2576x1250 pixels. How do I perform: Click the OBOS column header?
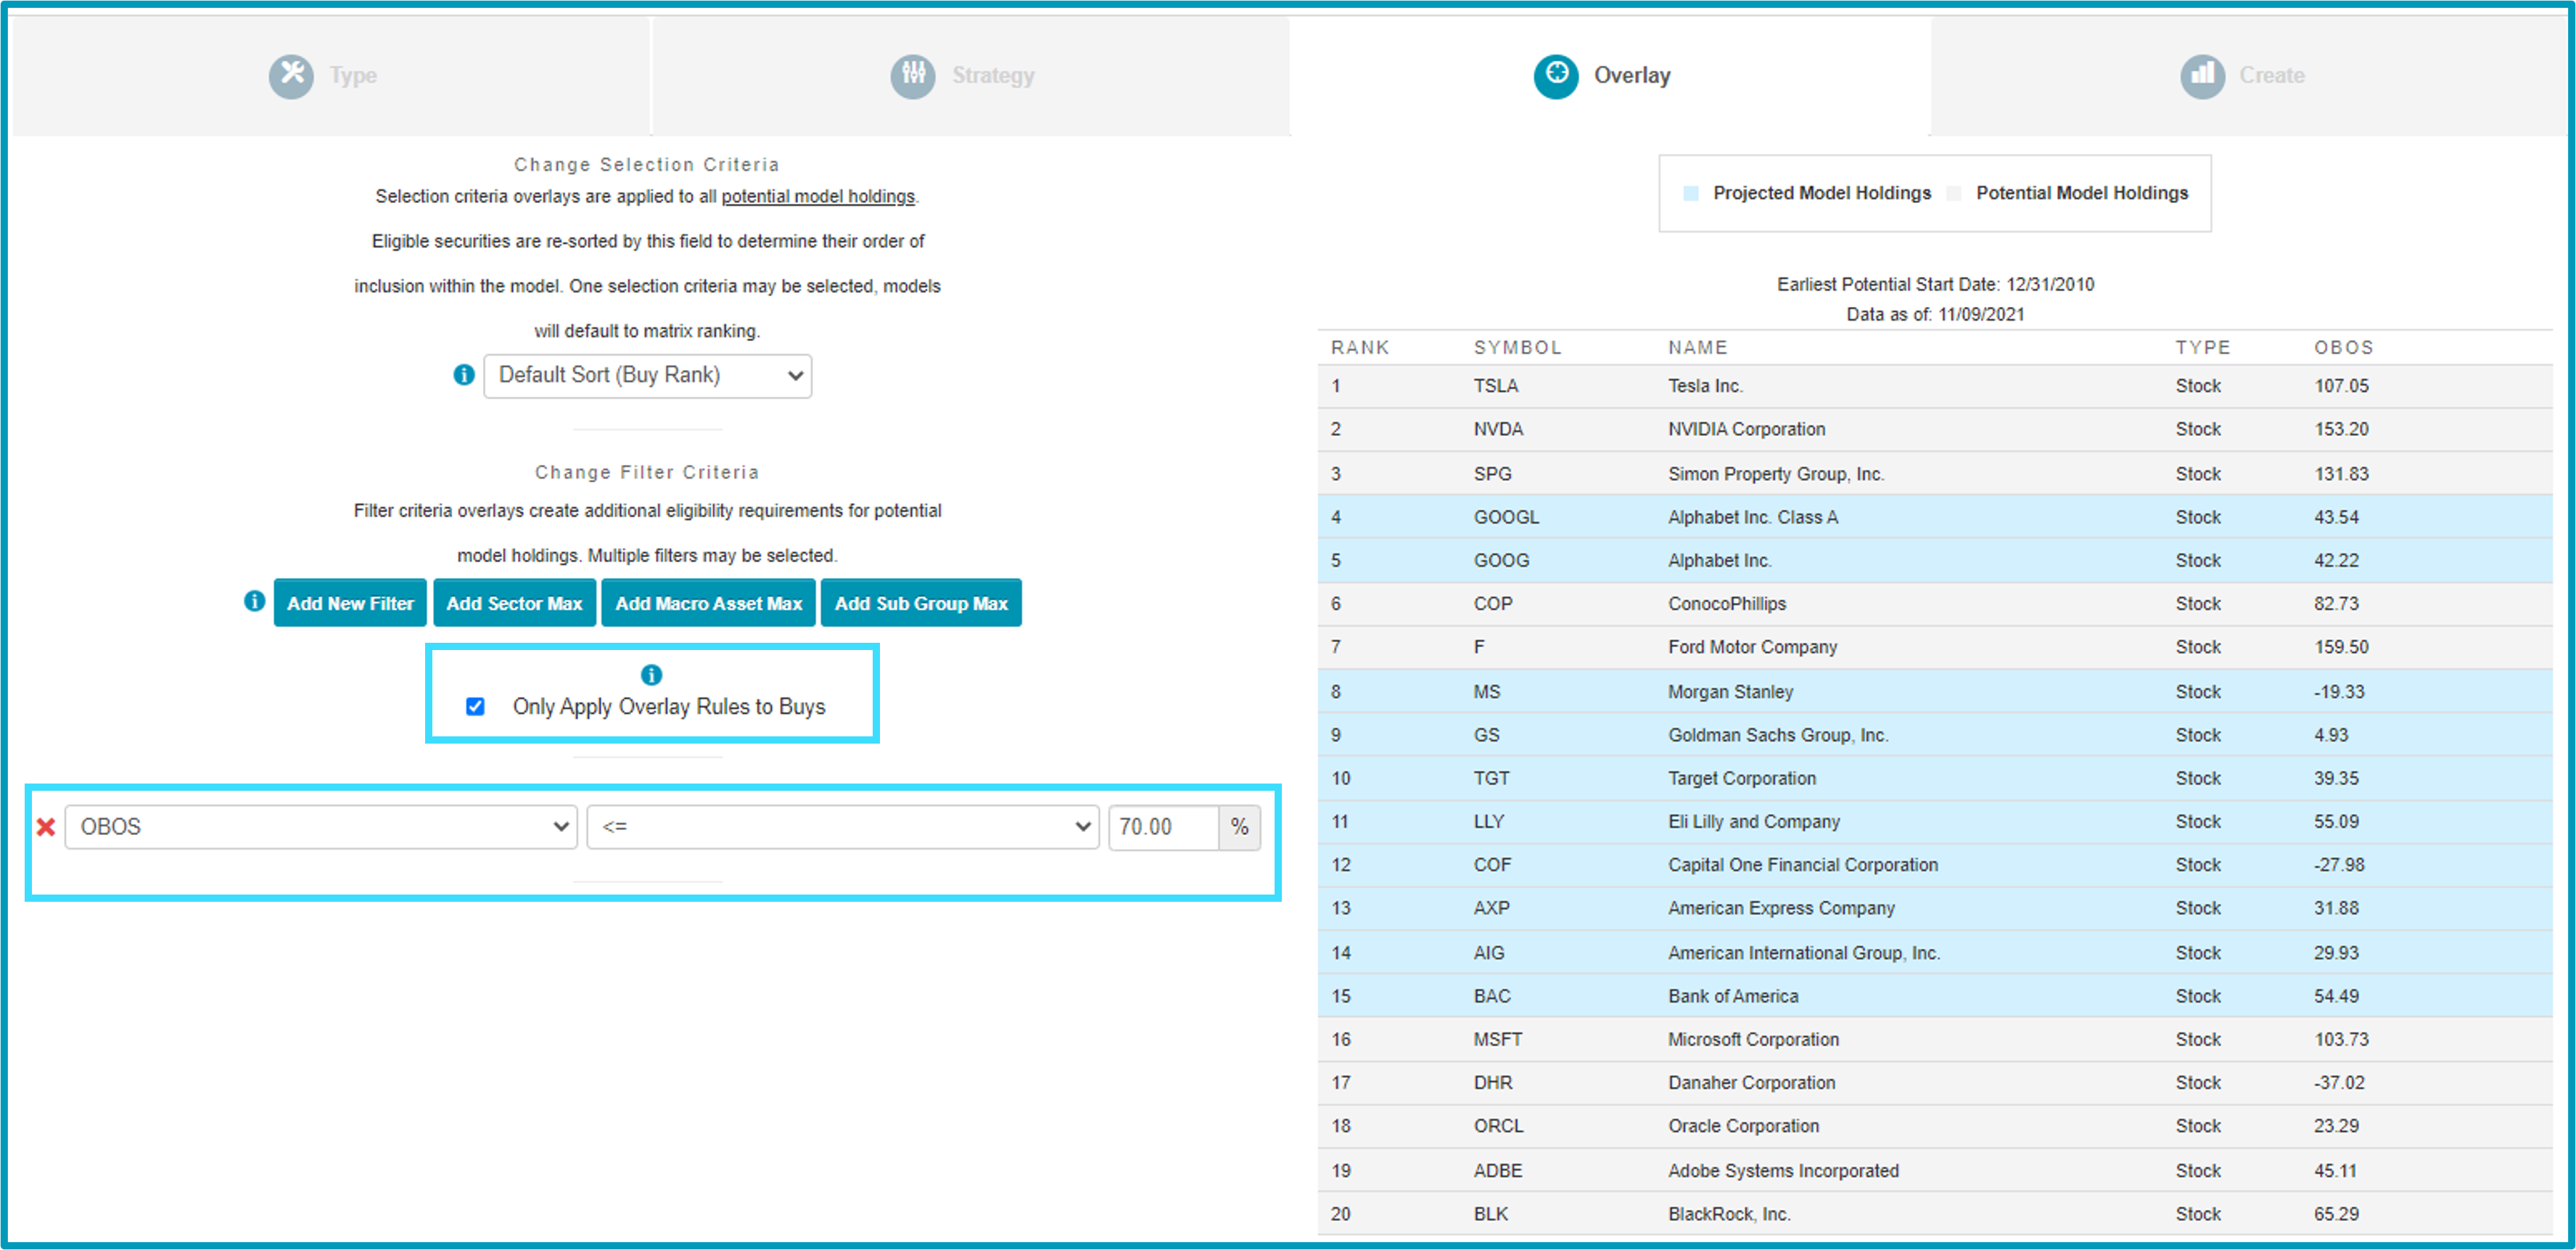pos(2343,347)
